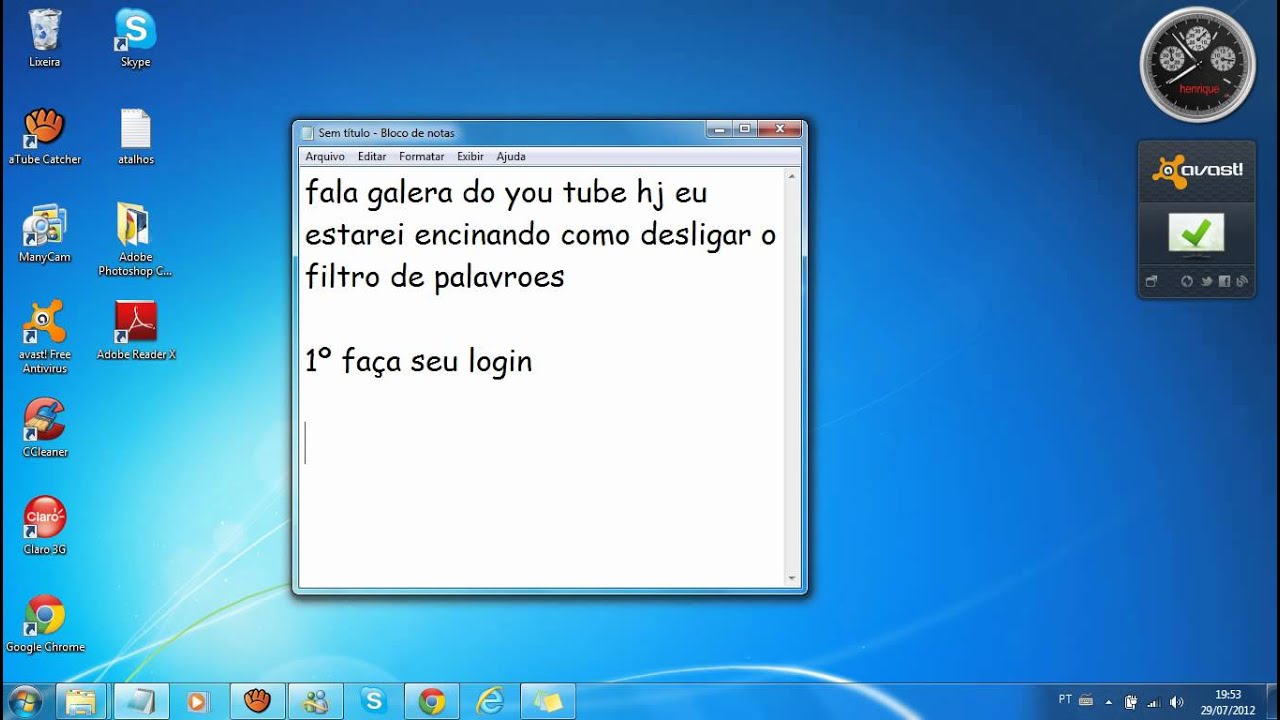This screenshot has height=720, width=1280.
Task: Click the word 'galera' in Notepad
Action: tap(410, 192)
